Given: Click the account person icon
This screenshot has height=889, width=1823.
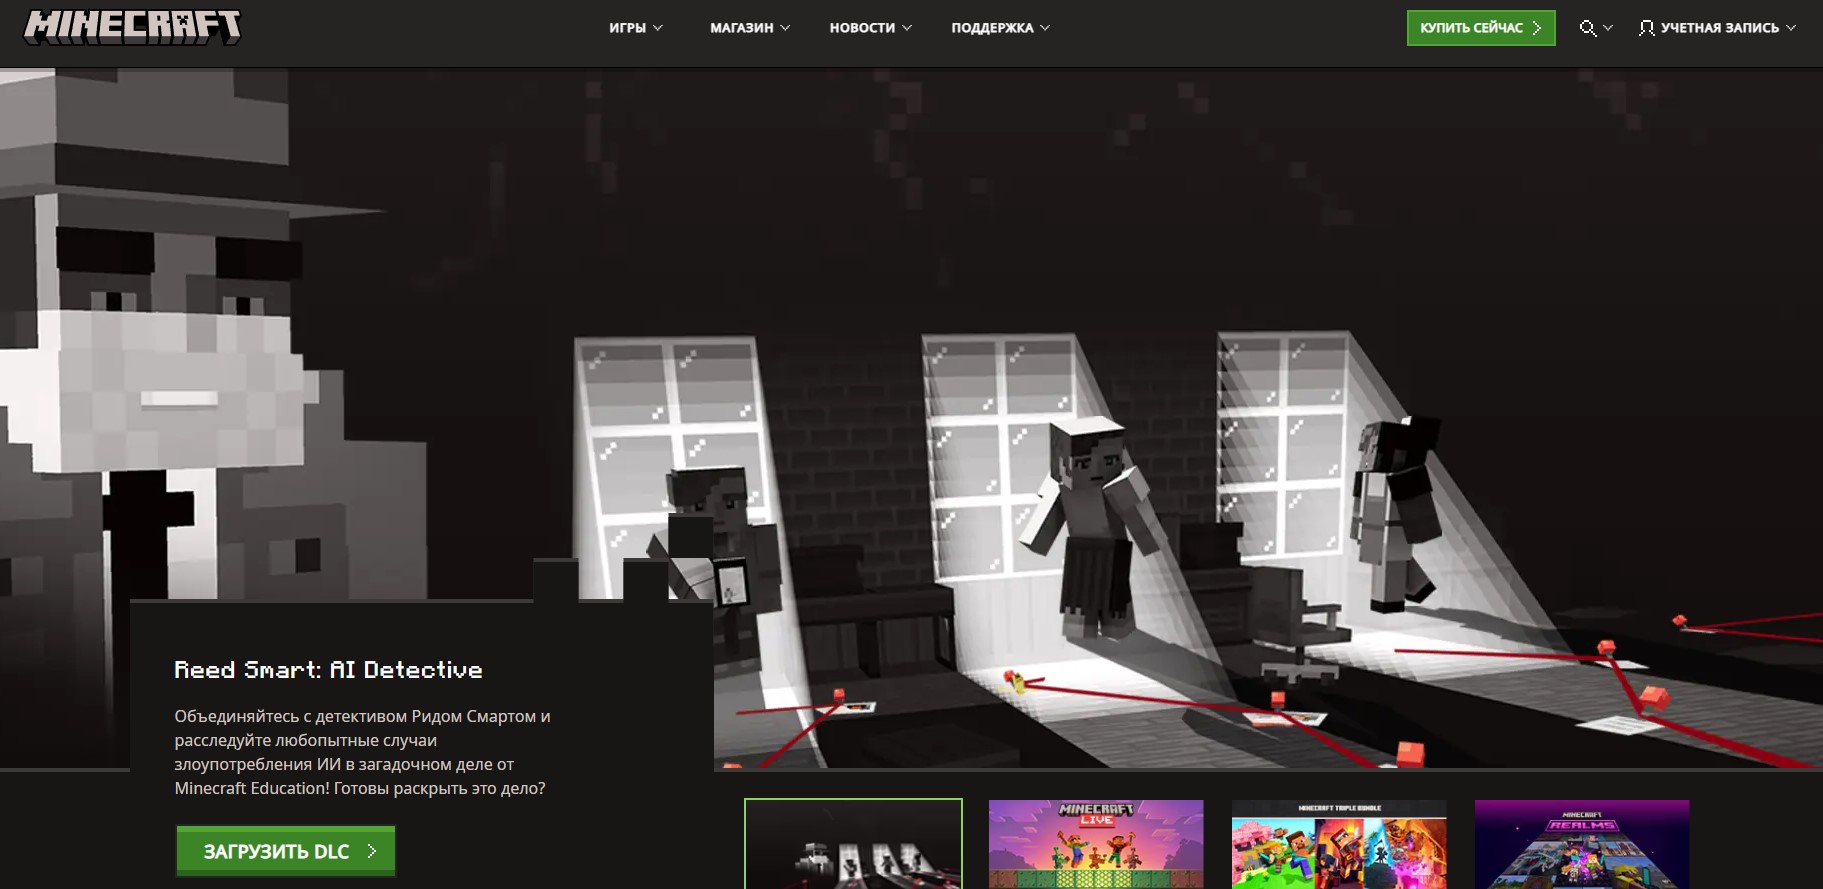Looking at the screenshot, I should [1646, 28].
